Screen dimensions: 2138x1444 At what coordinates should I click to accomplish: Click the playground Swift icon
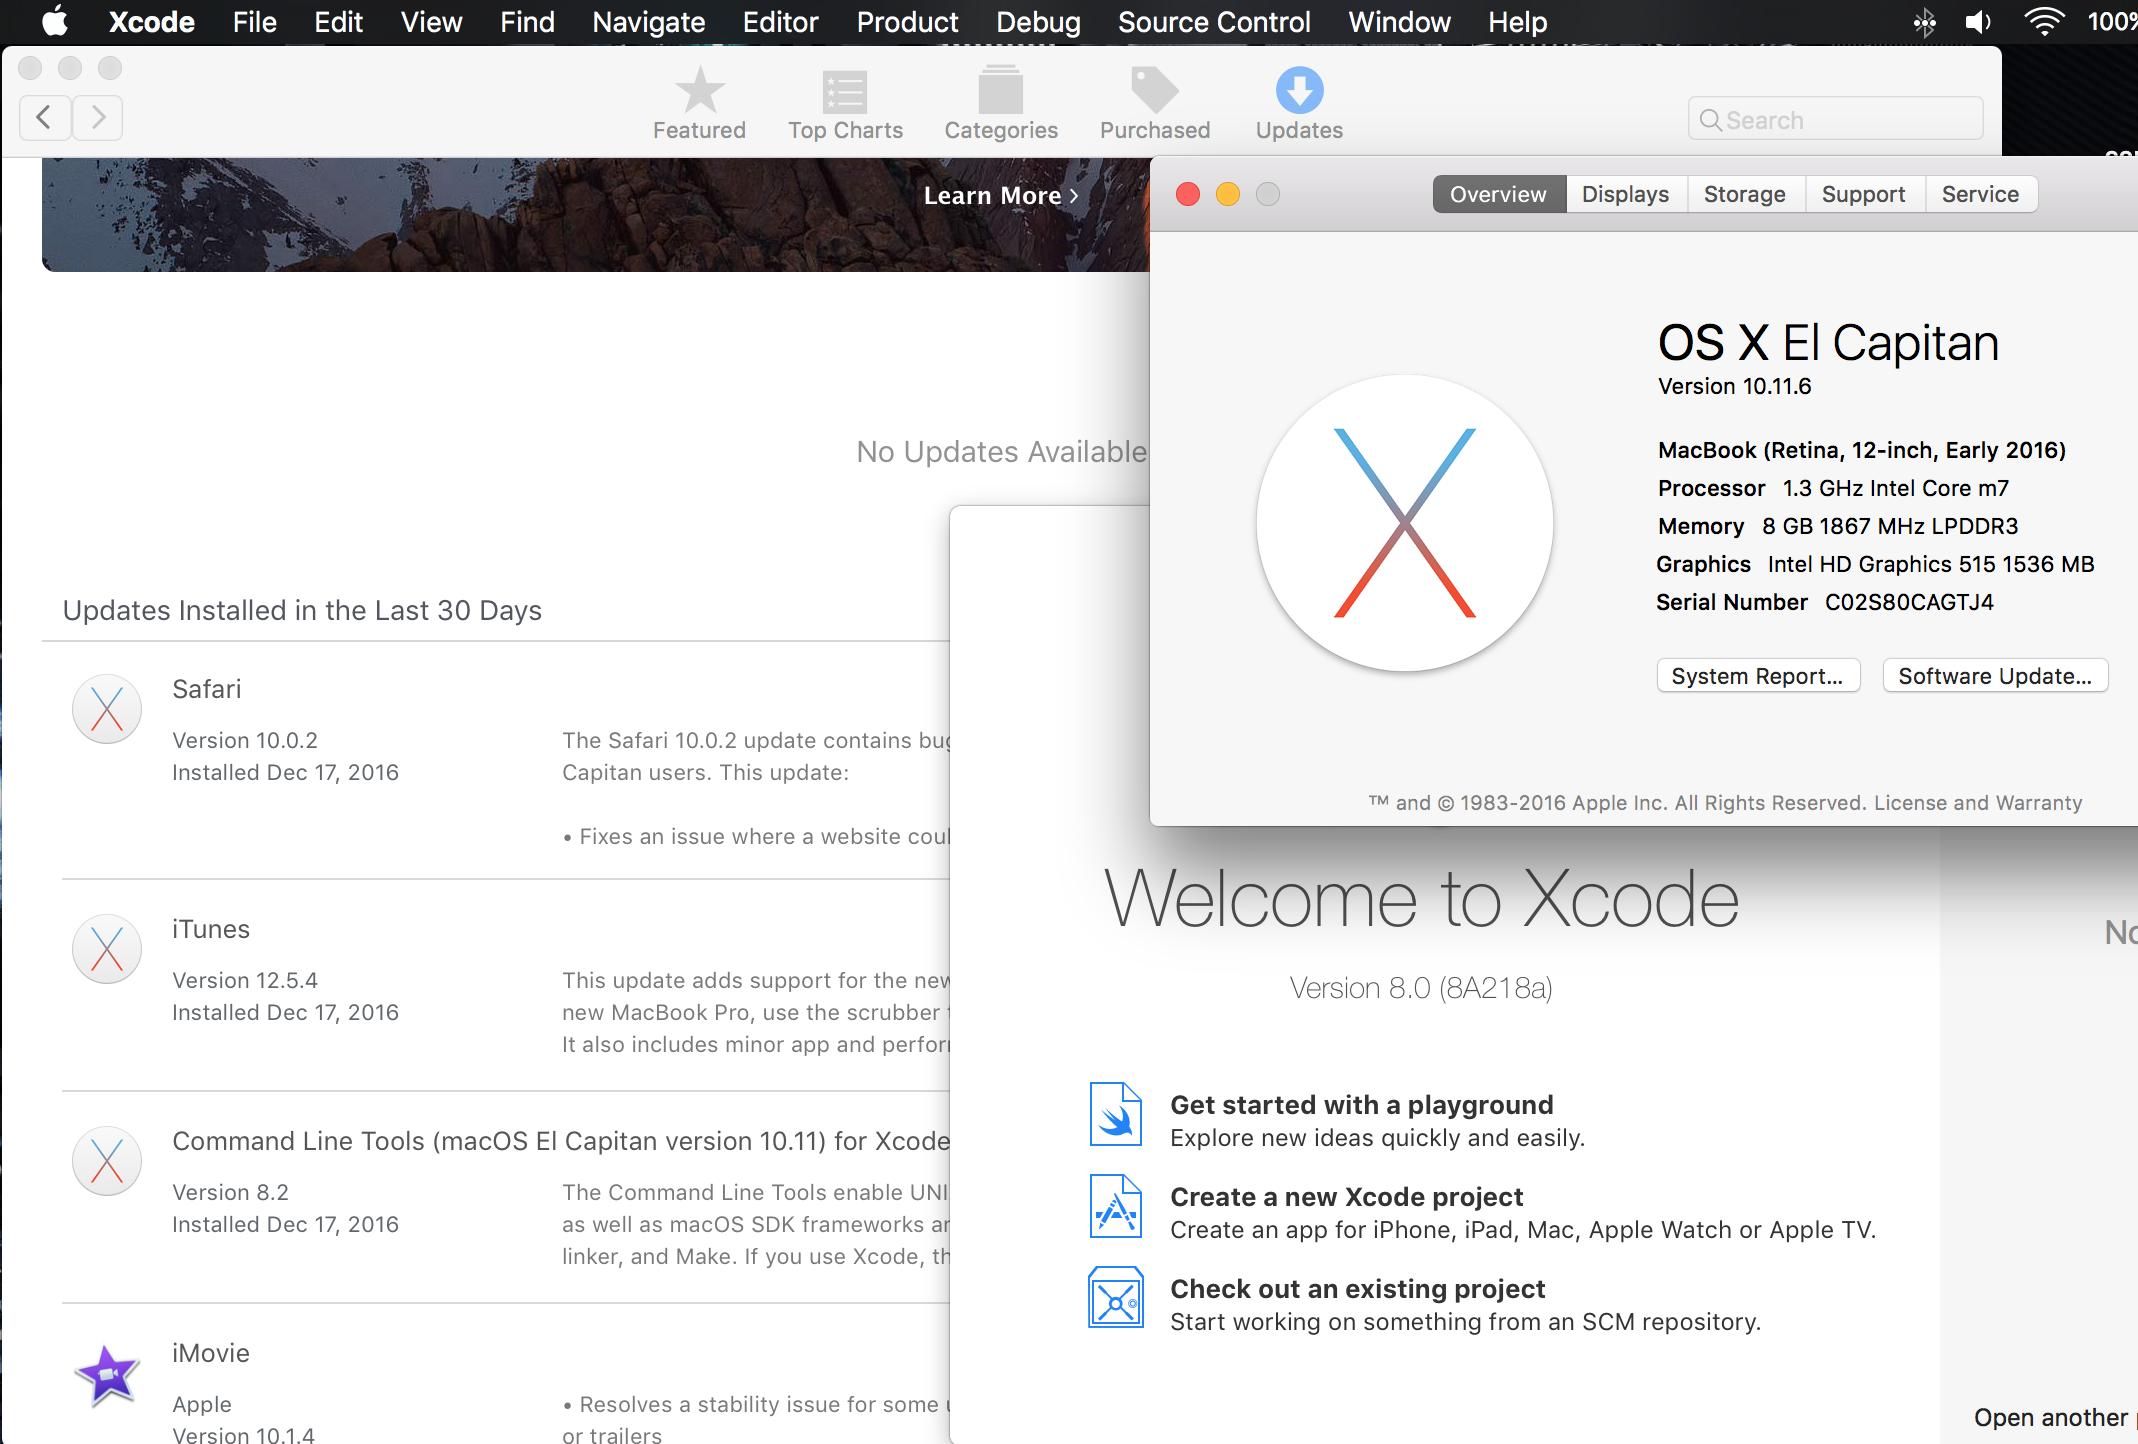(x=1115, y=1115)
